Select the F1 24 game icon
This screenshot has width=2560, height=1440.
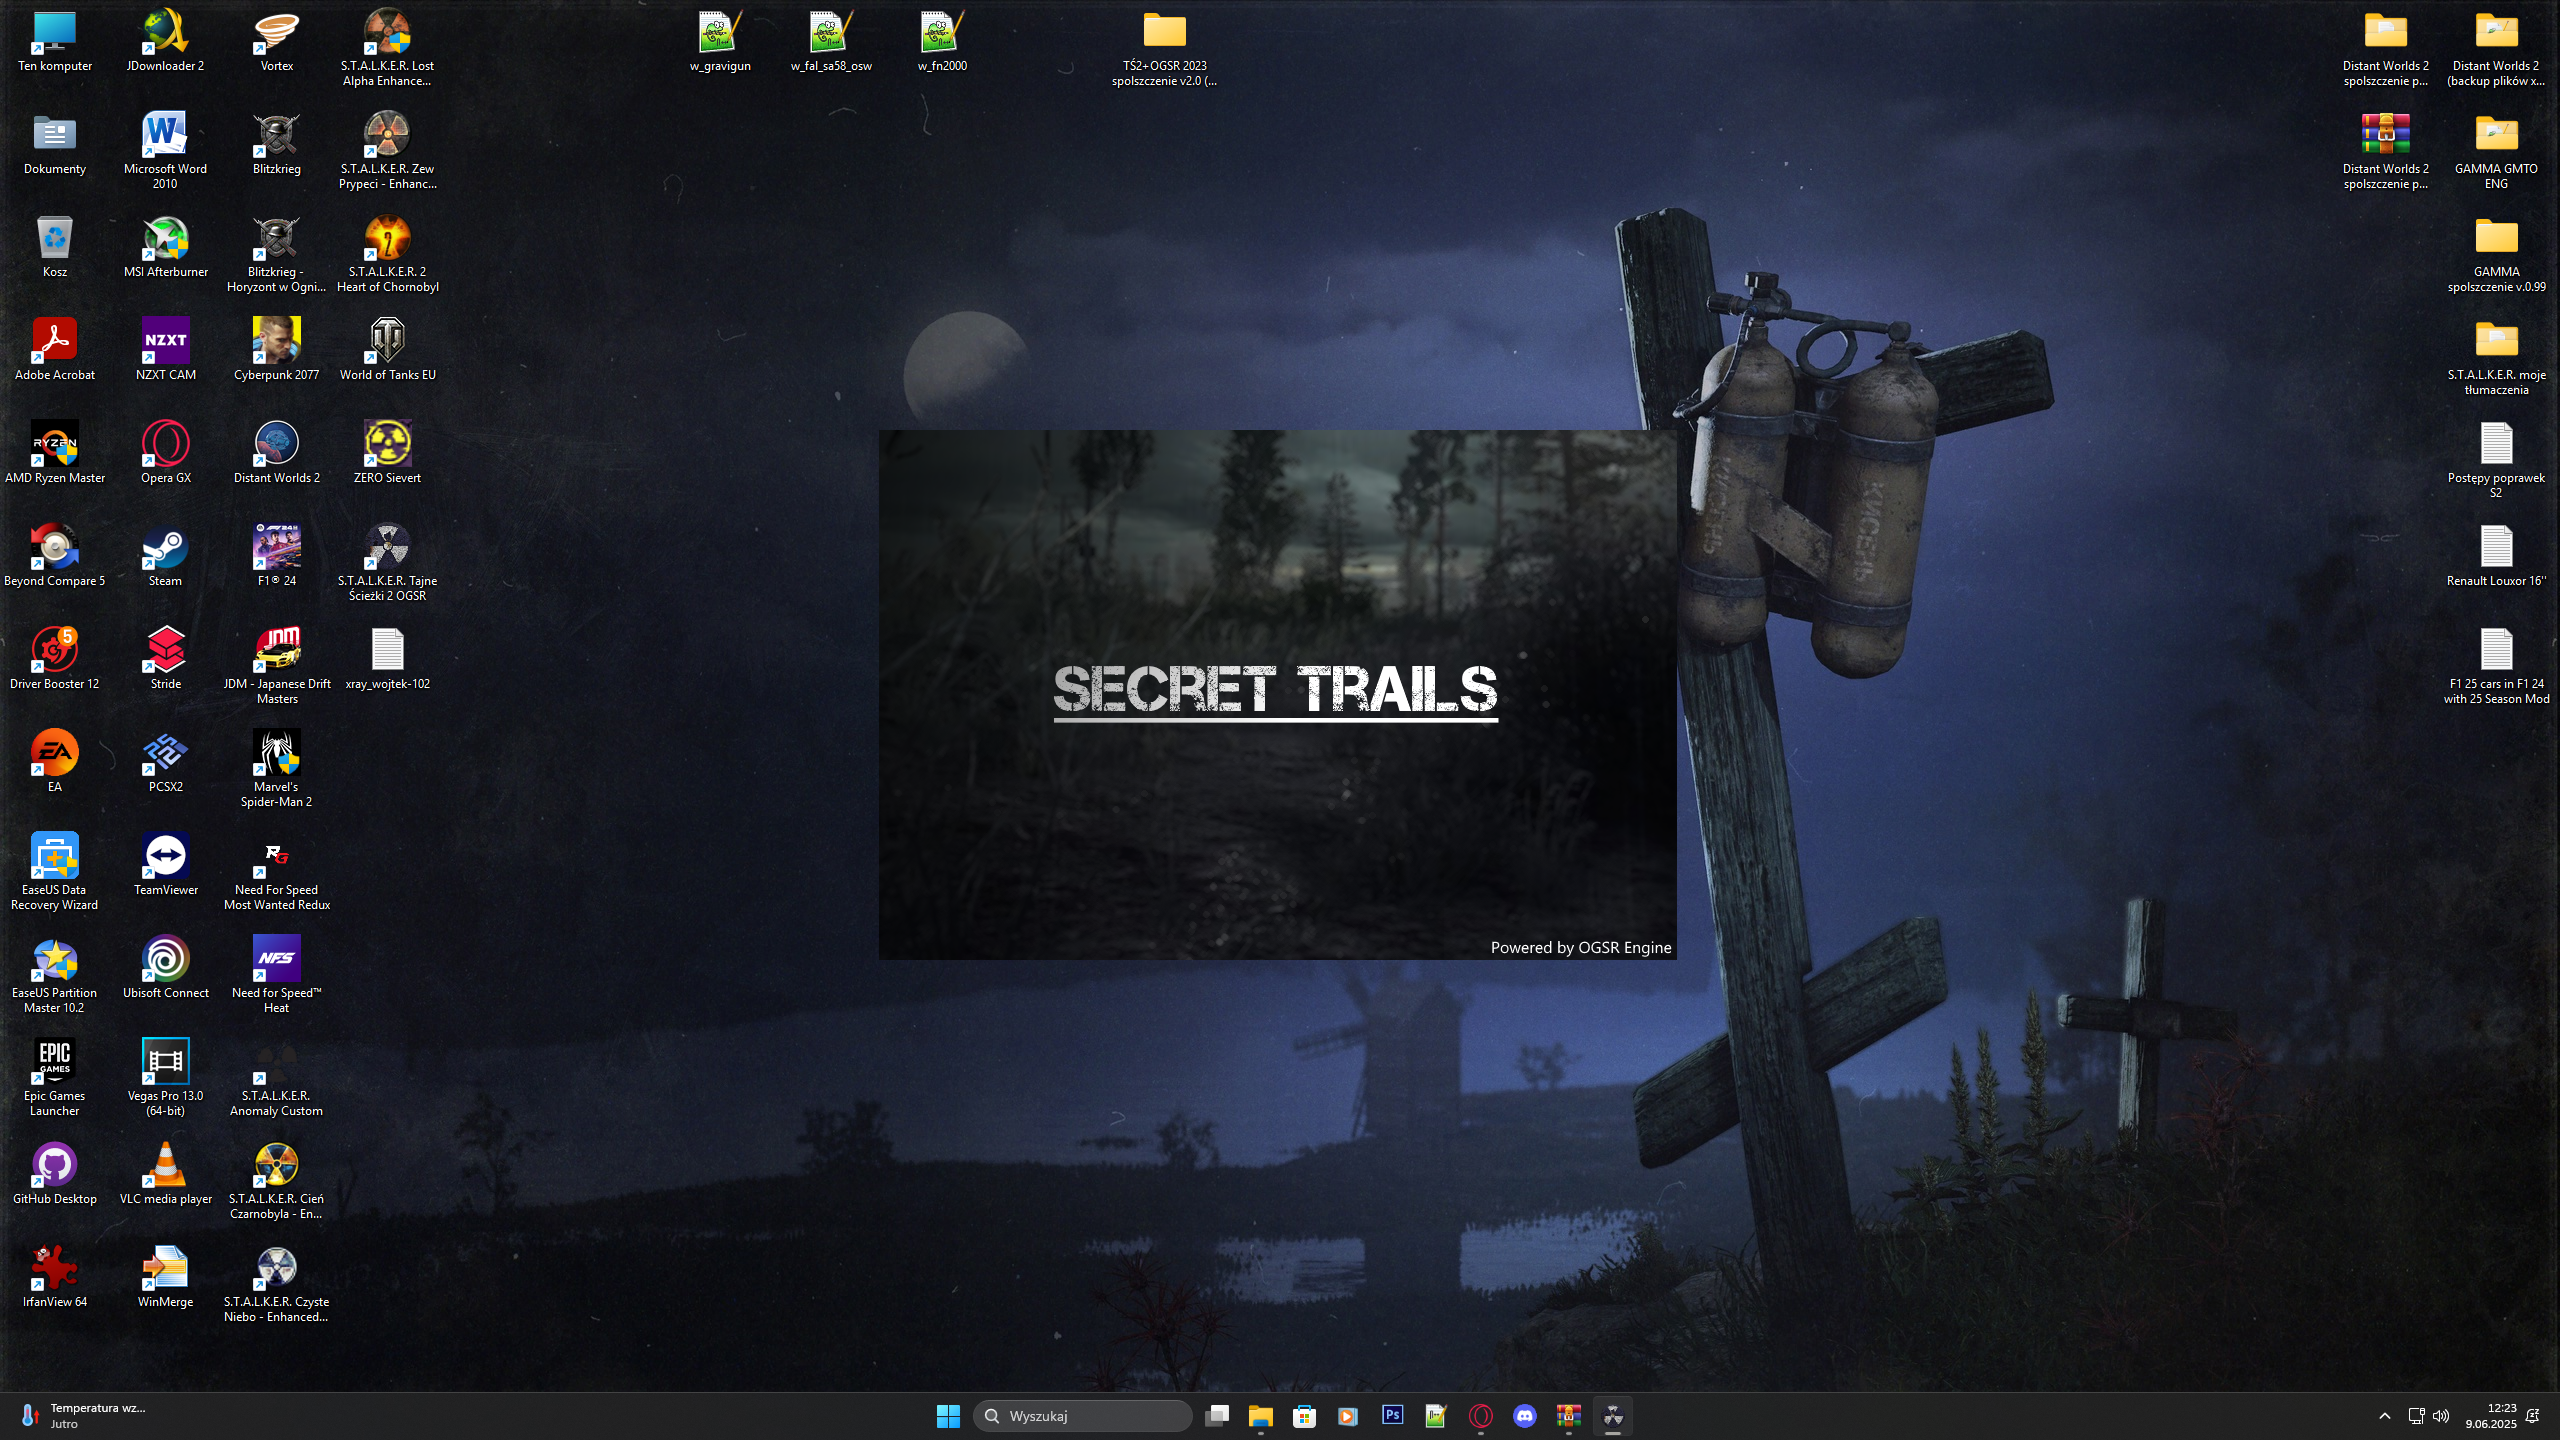coord(276,557)
